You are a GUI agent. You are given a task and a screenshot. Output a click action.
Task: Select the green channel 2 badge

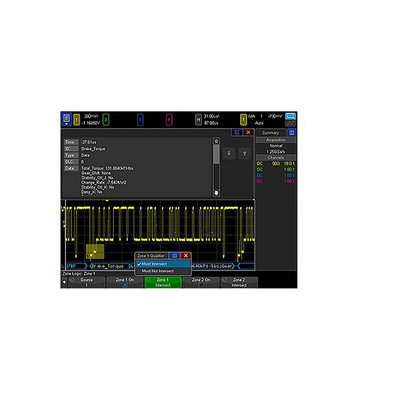(106, 119)
